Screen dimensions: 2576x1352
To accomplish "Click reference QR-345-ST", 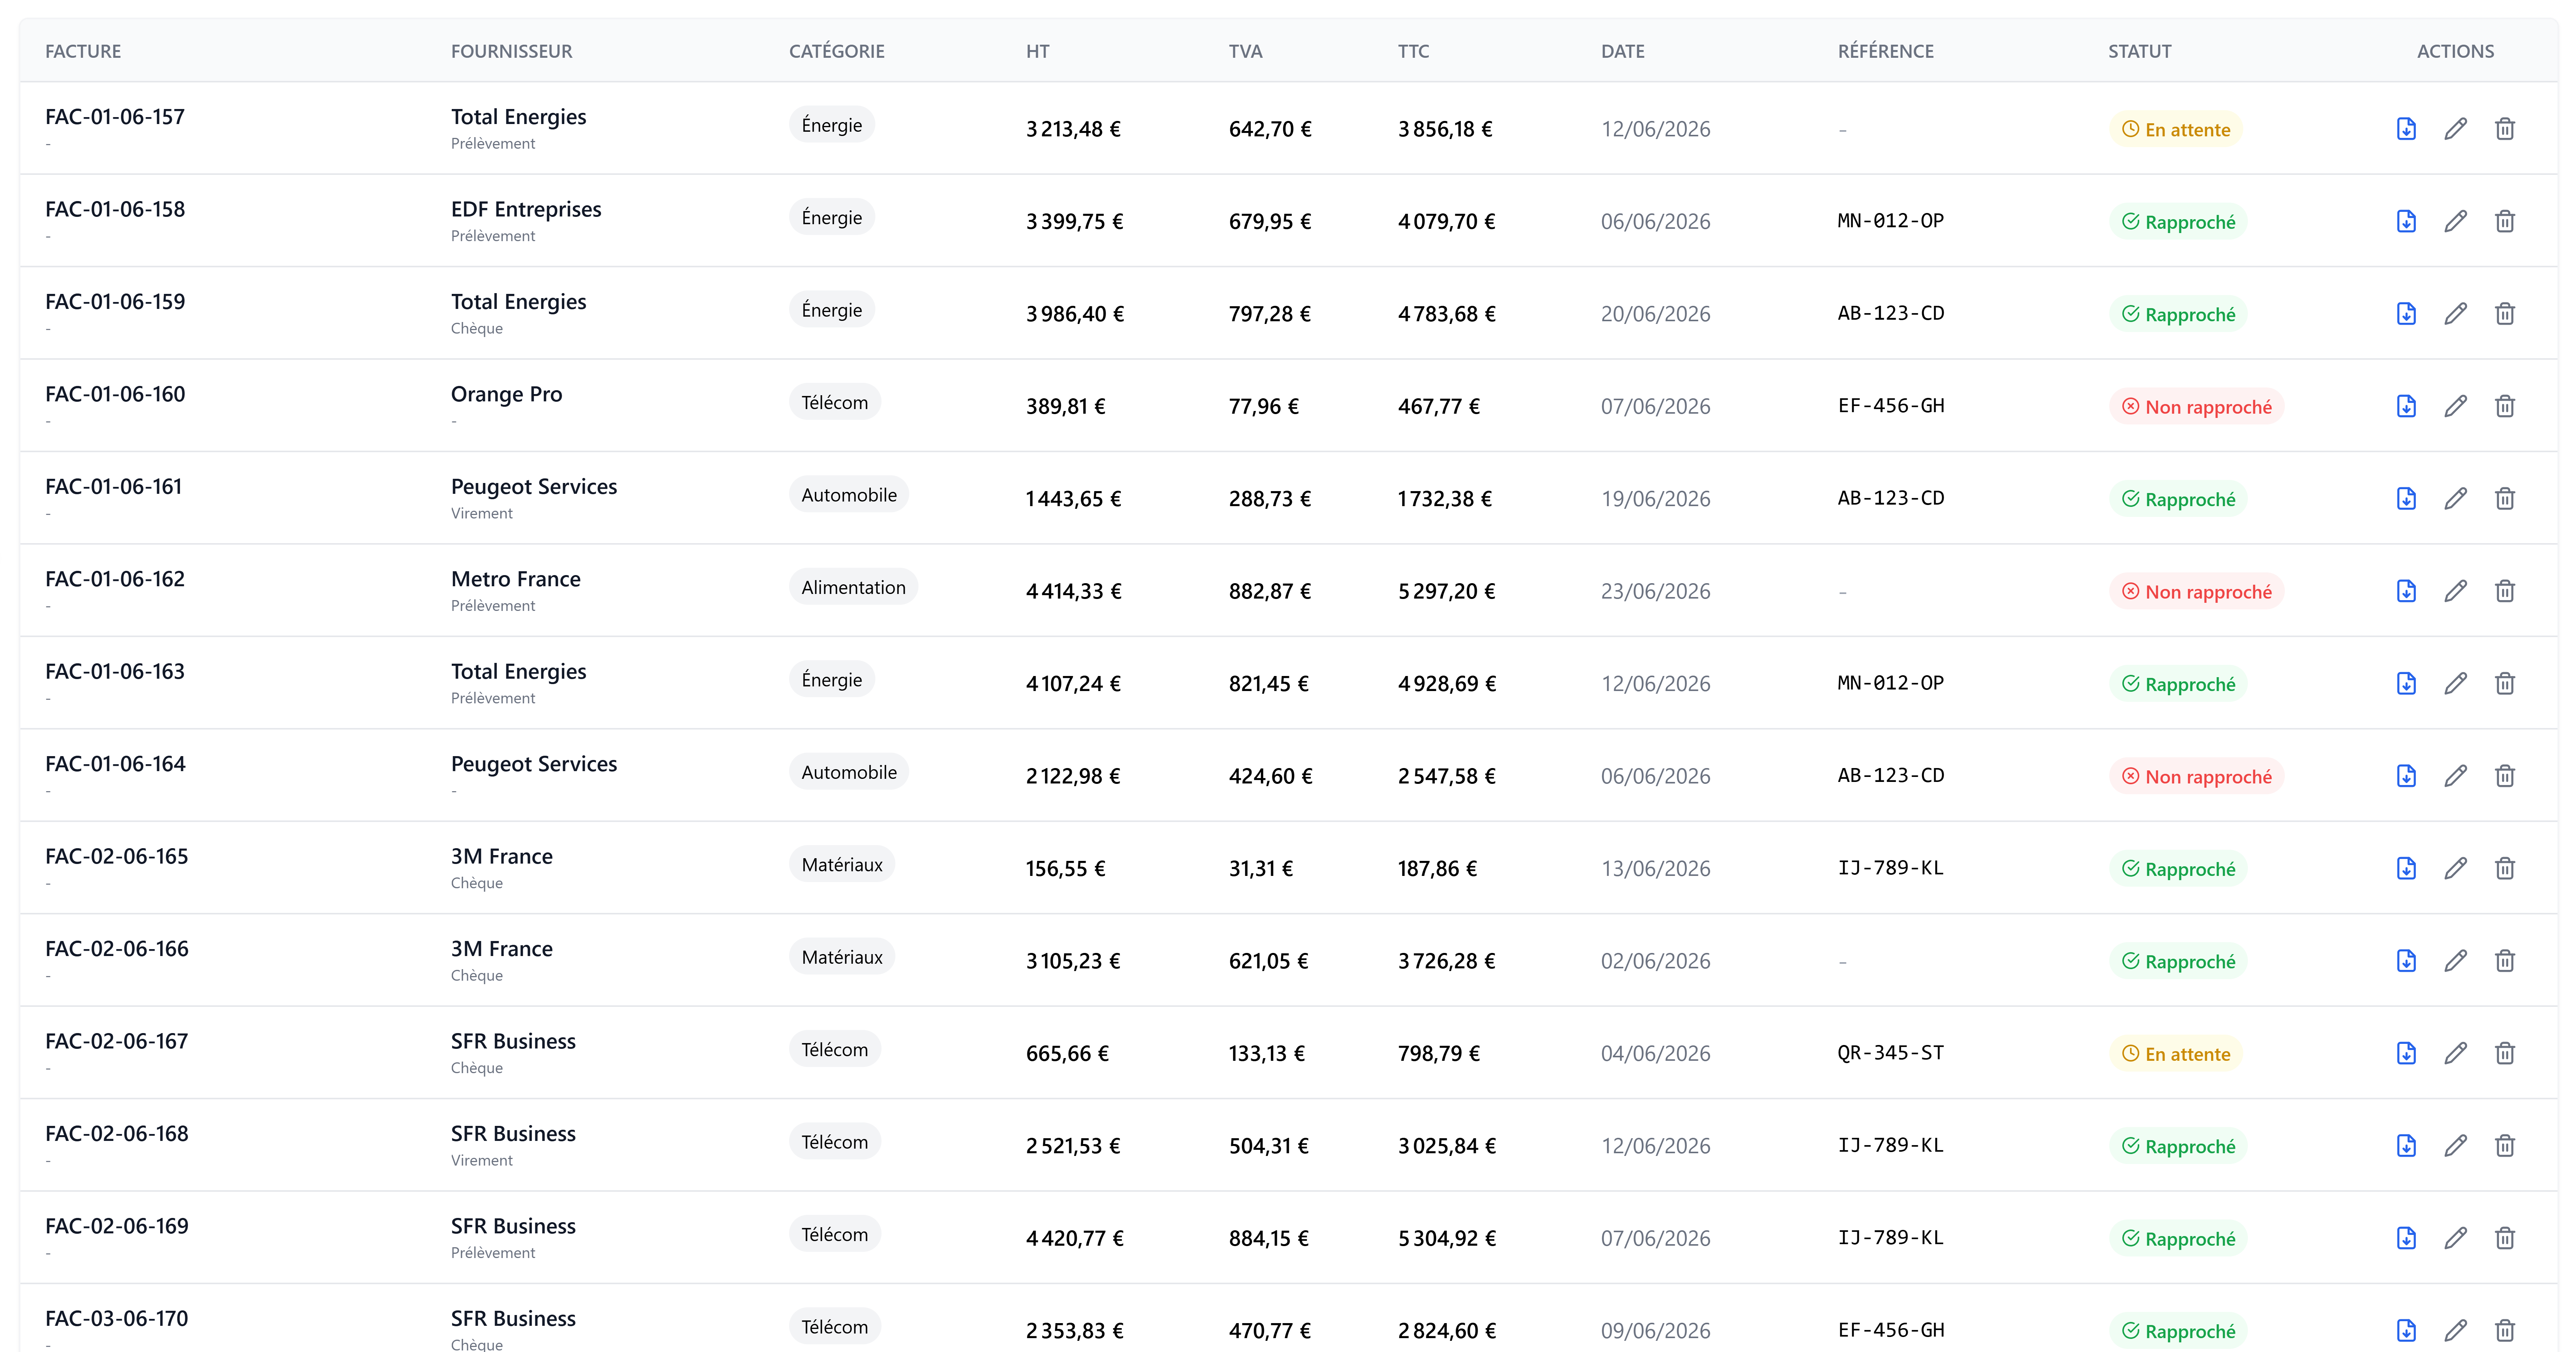I will [1890, 1053].
